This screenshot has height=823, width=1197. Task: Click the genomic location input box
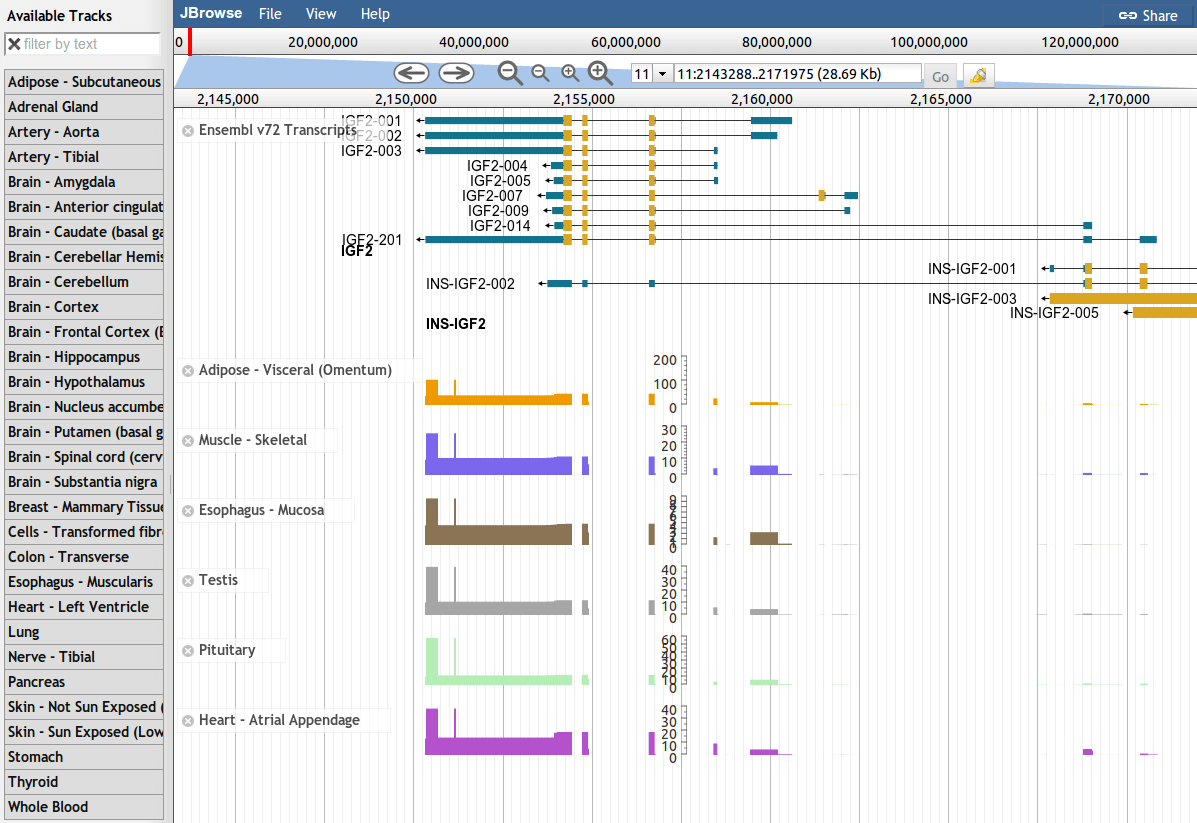click(797, 74)
